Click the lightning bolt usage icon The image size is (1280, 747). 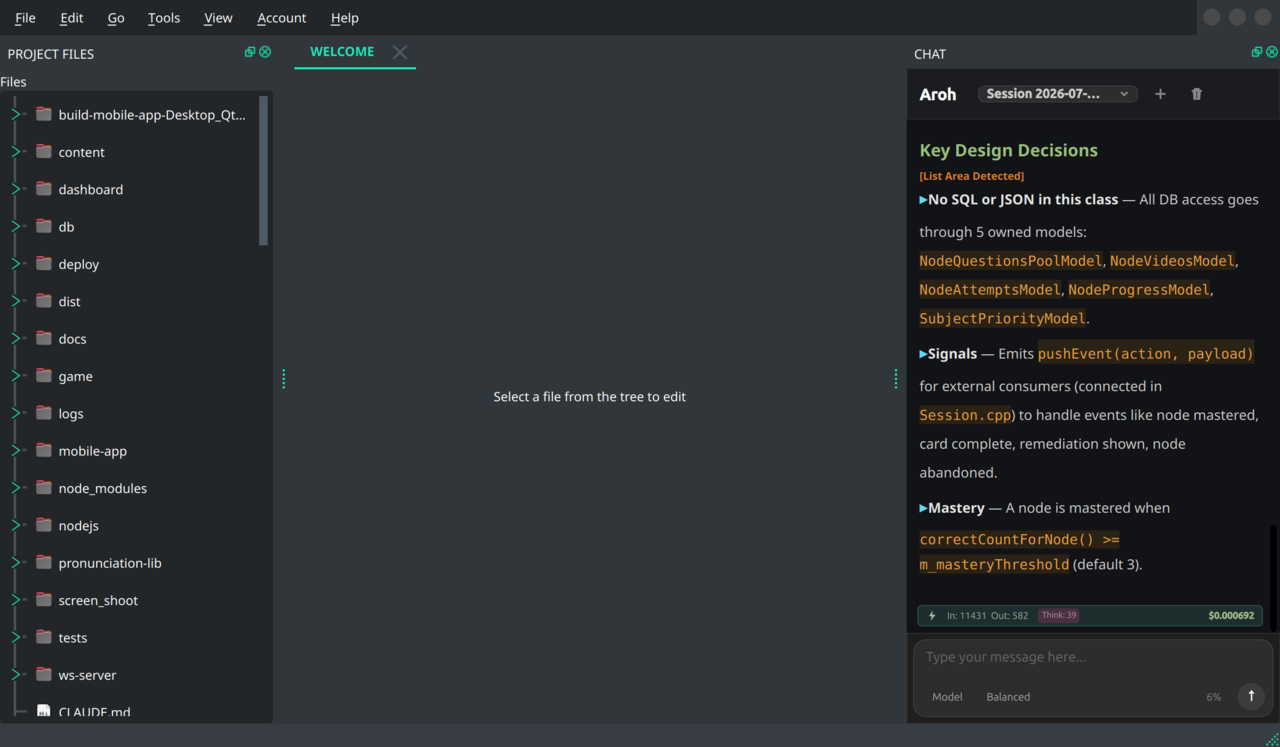[932, 616]
